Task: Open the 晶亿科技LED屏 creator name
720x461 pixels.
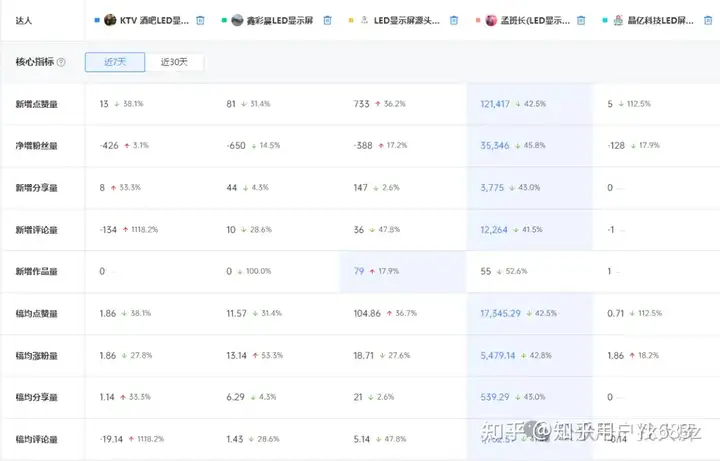Action: [x=660, y=20]
